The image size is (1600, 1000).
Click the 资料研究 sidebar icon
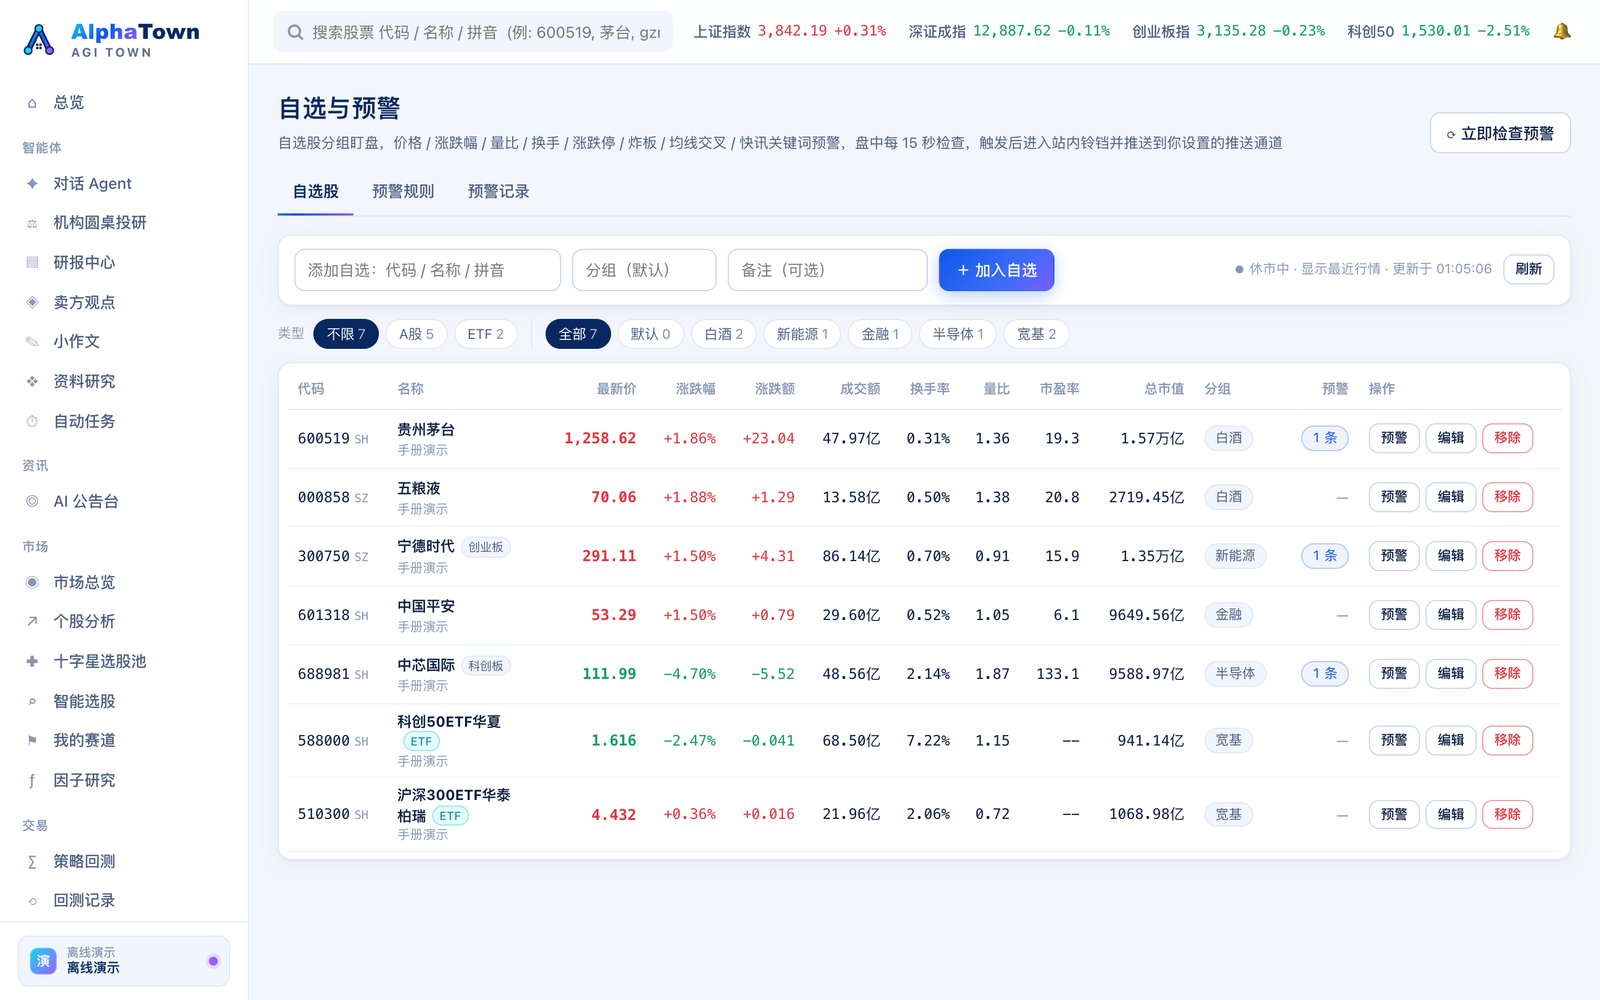(32, 381)
